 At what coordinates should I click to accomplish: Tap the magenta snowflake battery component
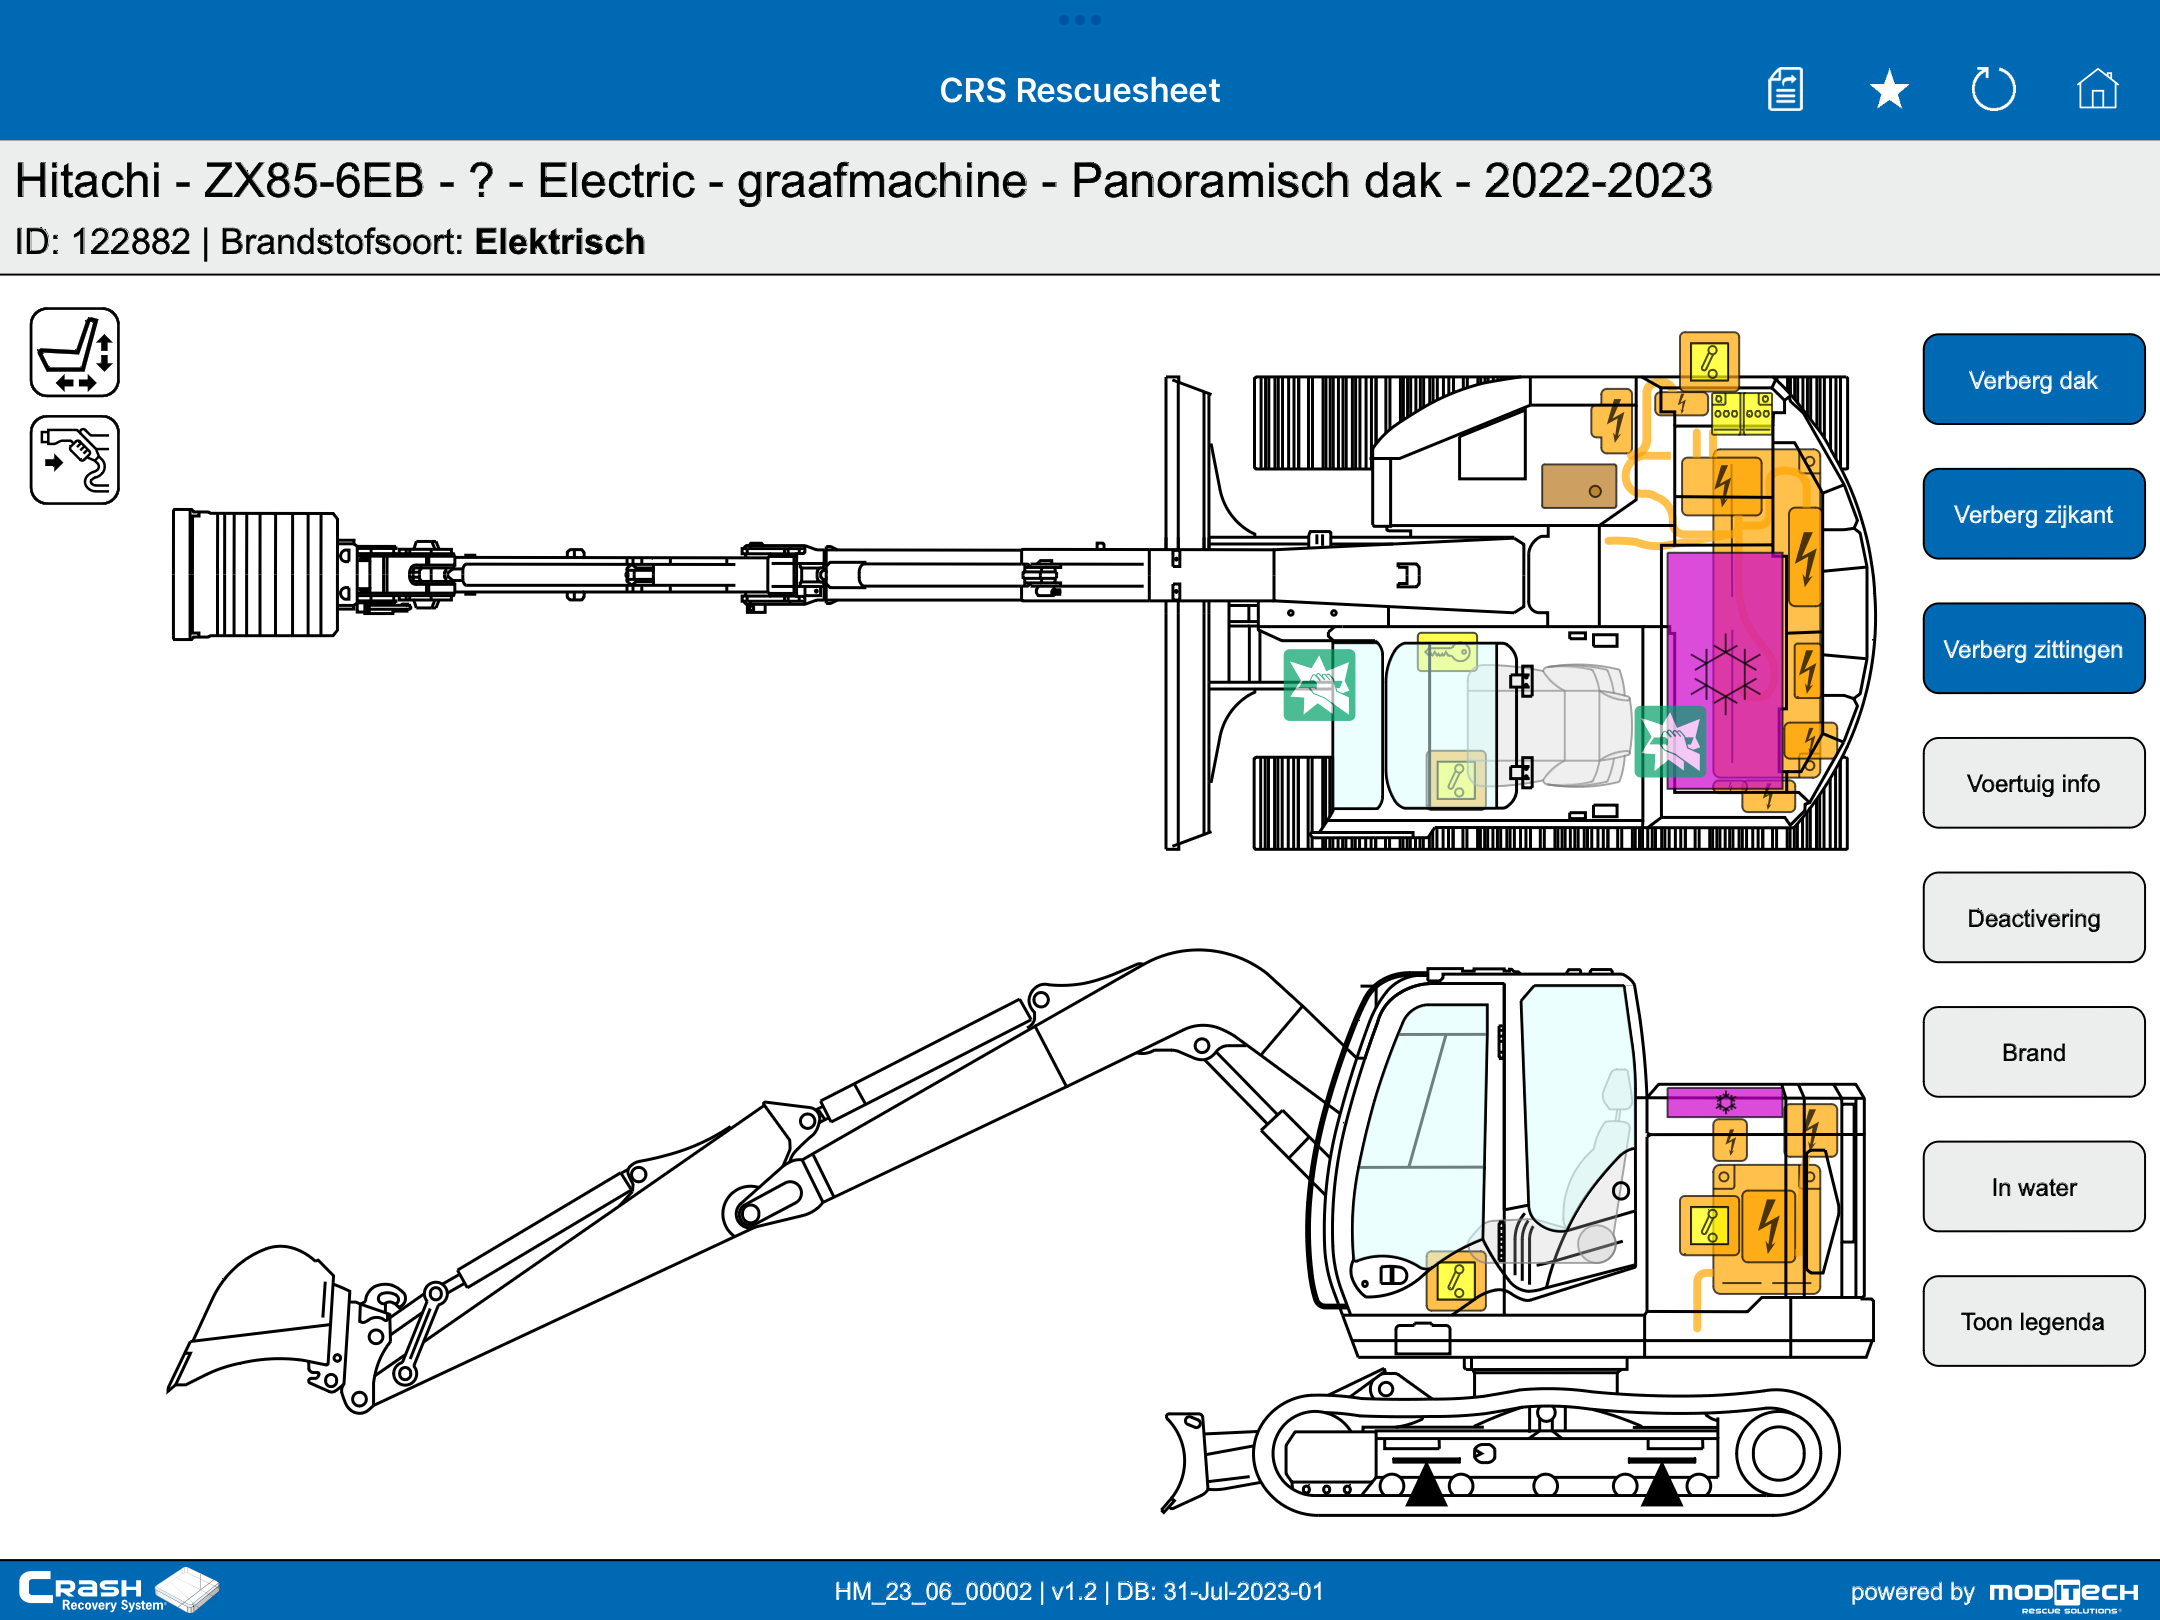[x=1725, y=670]
